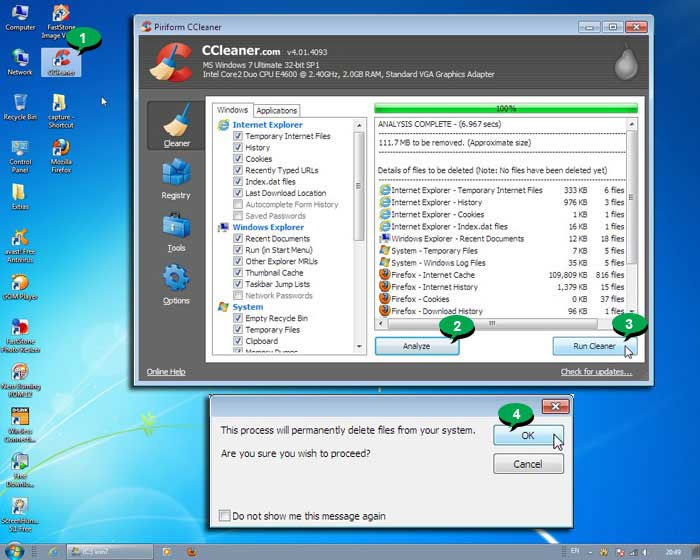Uncheck Recently Typed URLs
Image resolution: width=700 pixels, height=560 pixels.
pos(238,170)
